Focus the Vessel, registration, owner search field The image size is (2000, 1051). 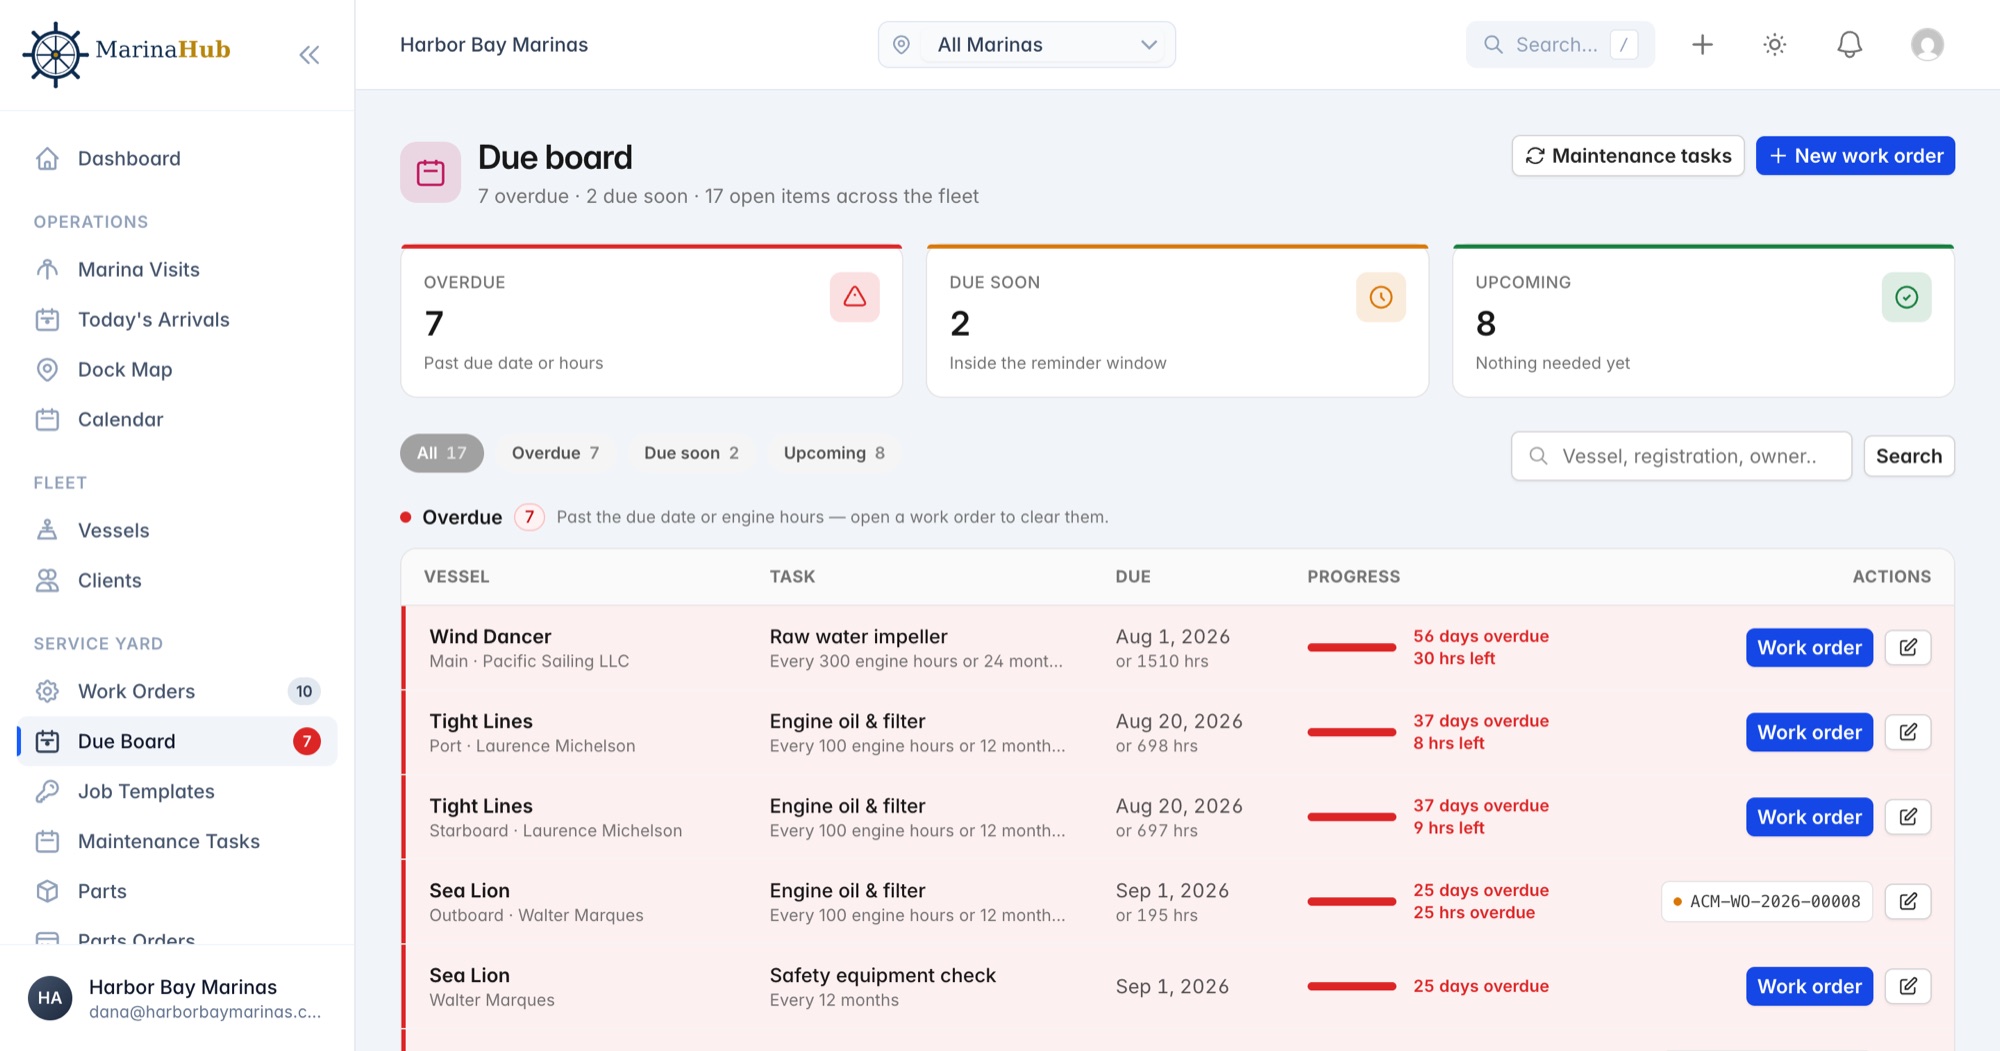click(1681, 456)
